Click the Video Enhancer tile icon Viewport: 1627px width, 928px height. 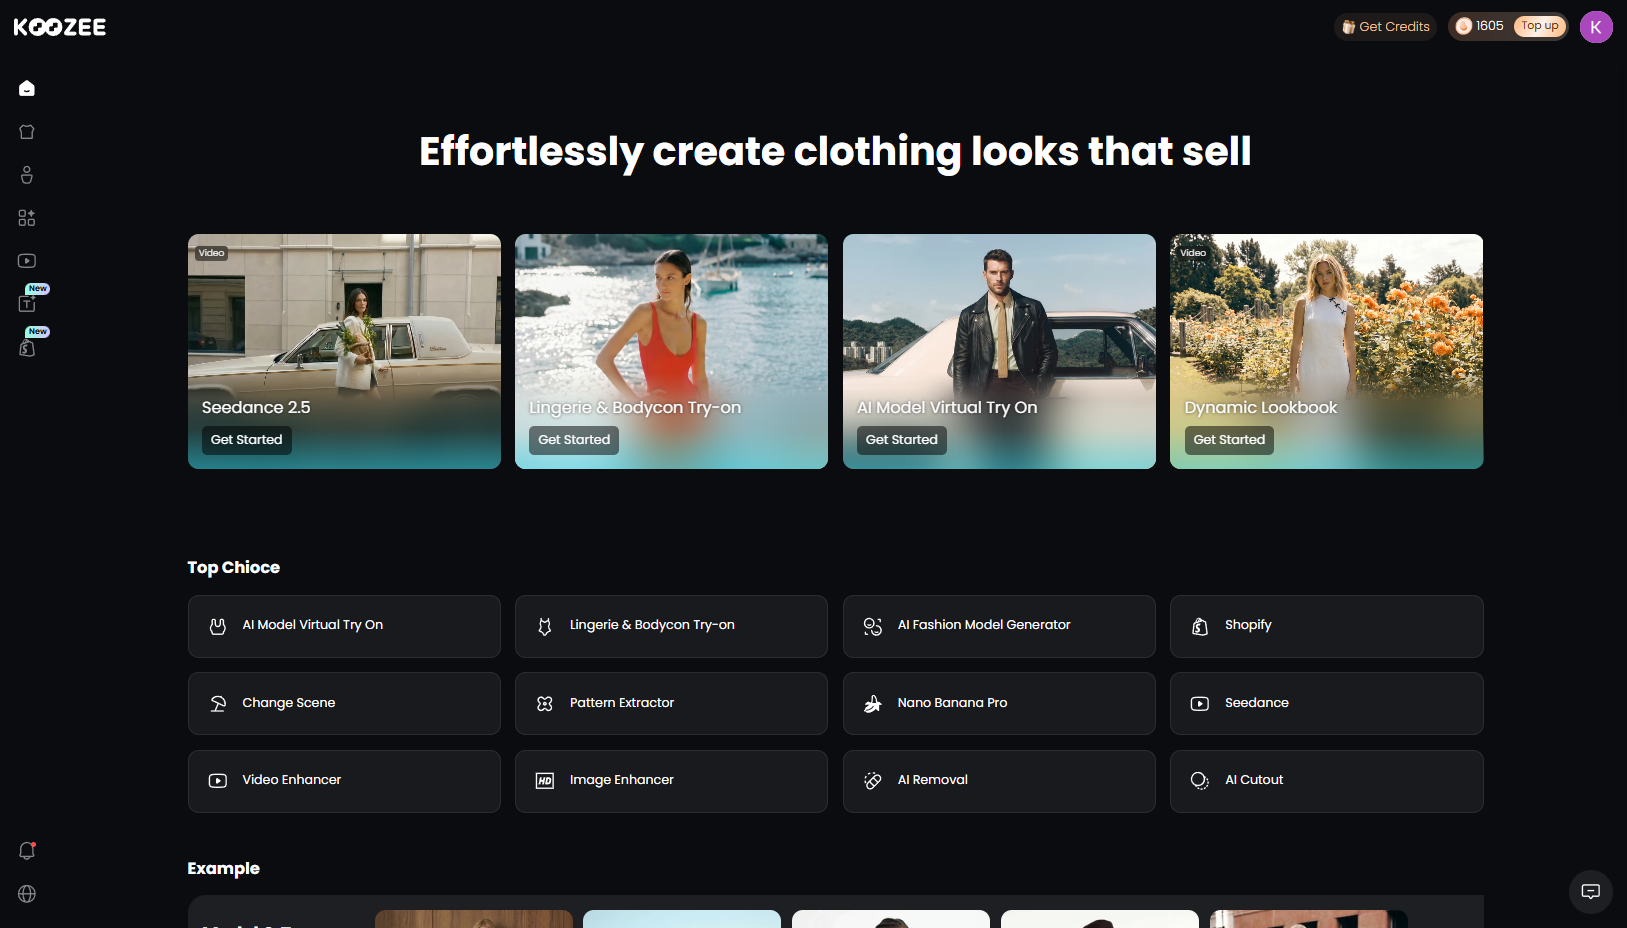click(x=218, y=781)
